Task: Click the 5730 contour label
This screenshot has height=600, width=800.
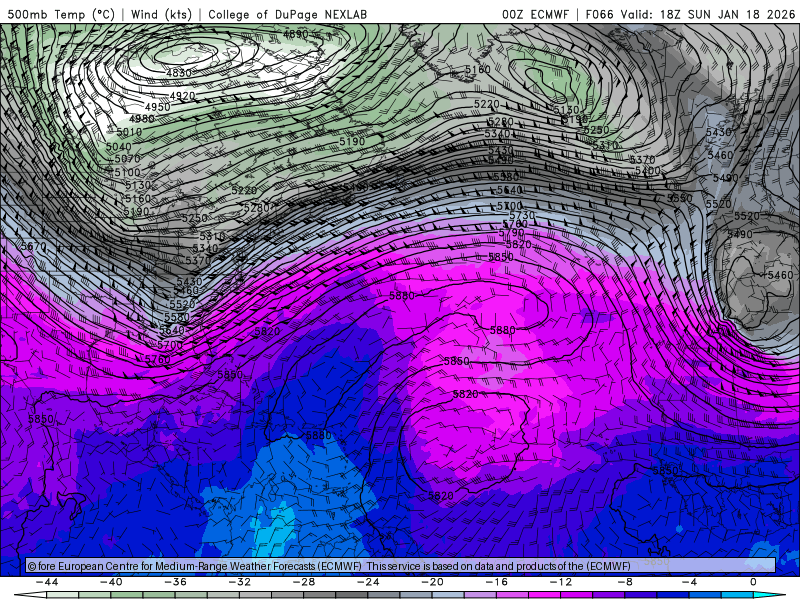Action: (x=522, y=216)
